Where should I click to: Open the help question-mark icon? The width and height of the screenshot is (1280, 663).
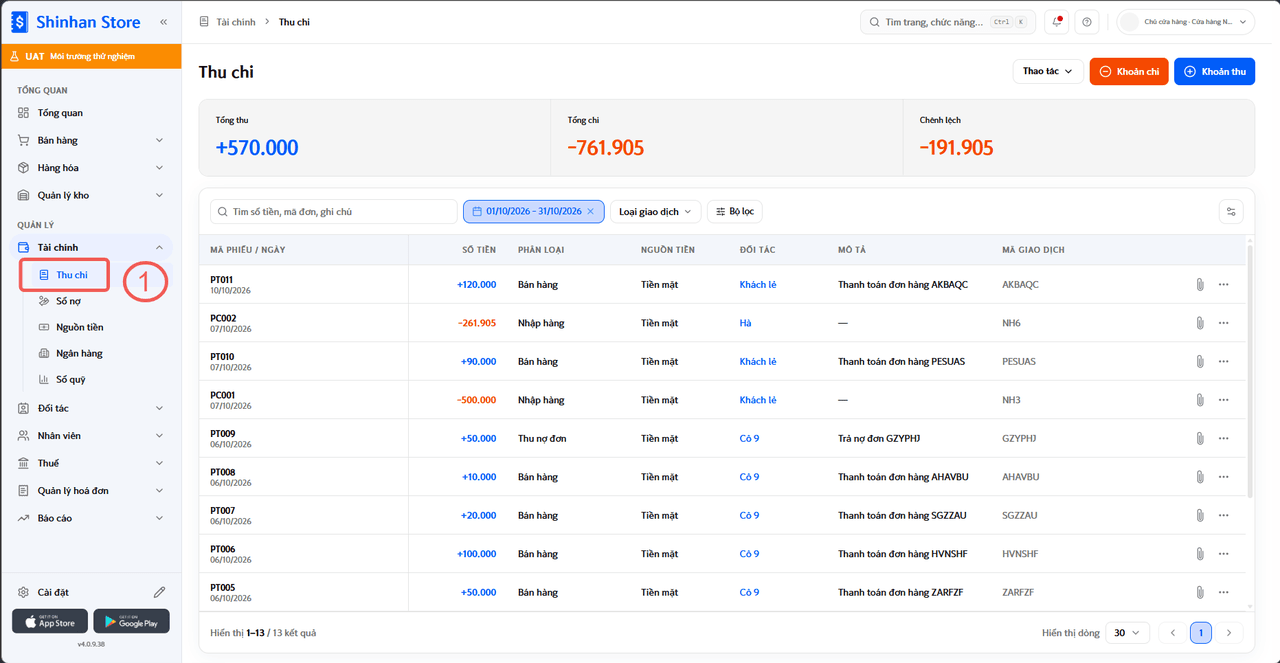1087,22
